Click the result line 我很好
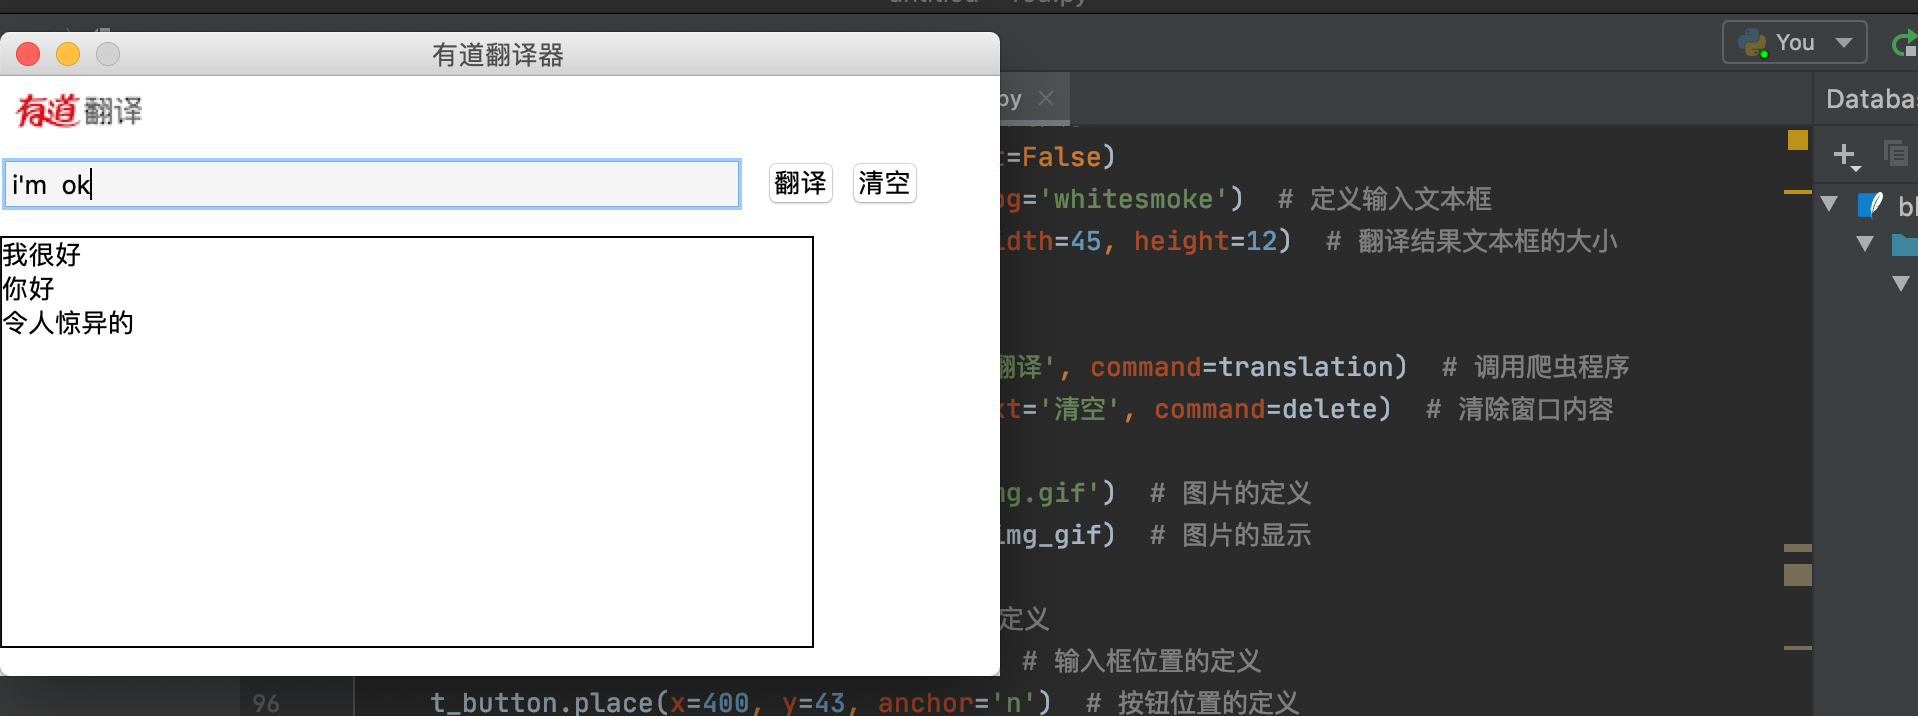Image resolution: width=1918 pixels, height=716 pixels. 42,255
